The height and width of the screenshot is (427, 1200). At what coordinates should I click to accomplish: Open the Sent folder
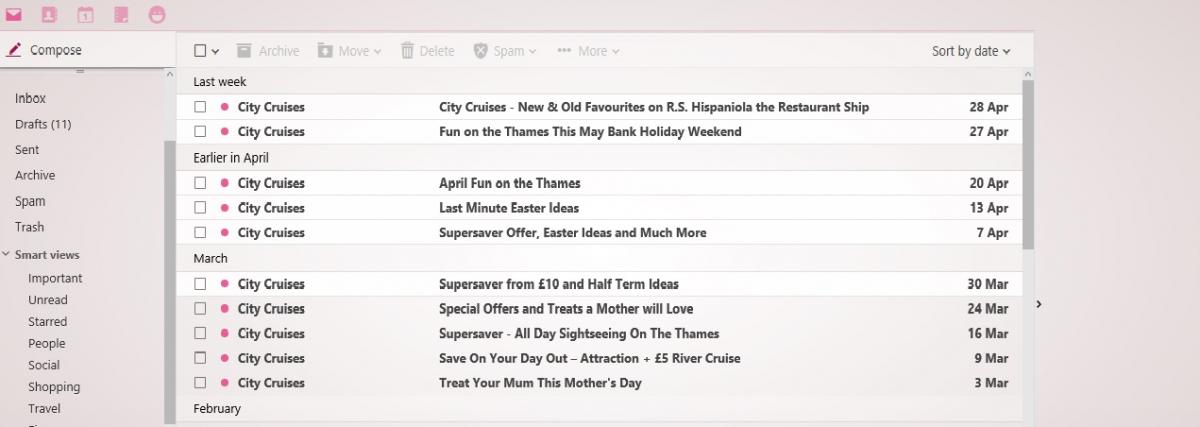tap(27, 150)
